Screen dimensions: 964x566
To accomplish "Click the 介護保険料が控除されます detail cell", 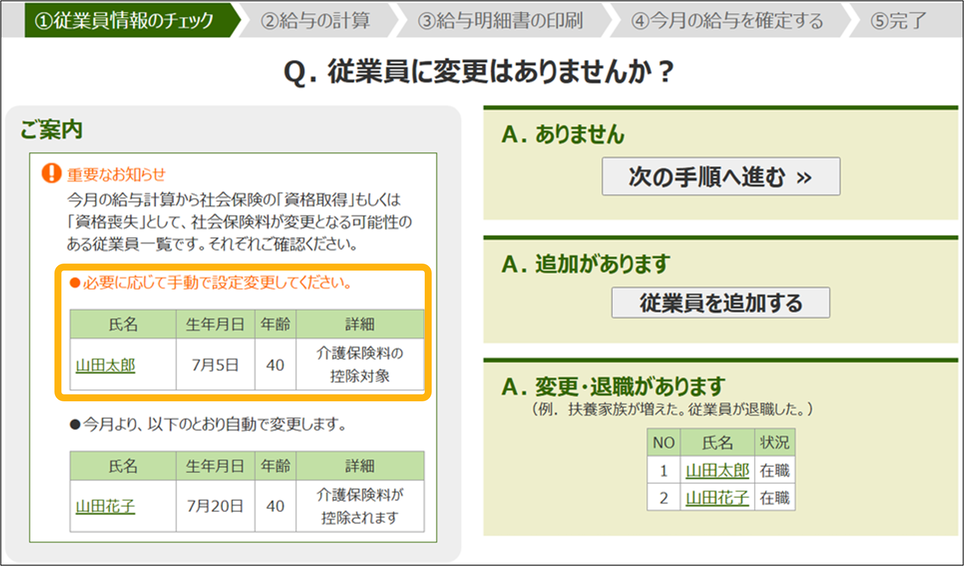I will click(360, 506).
